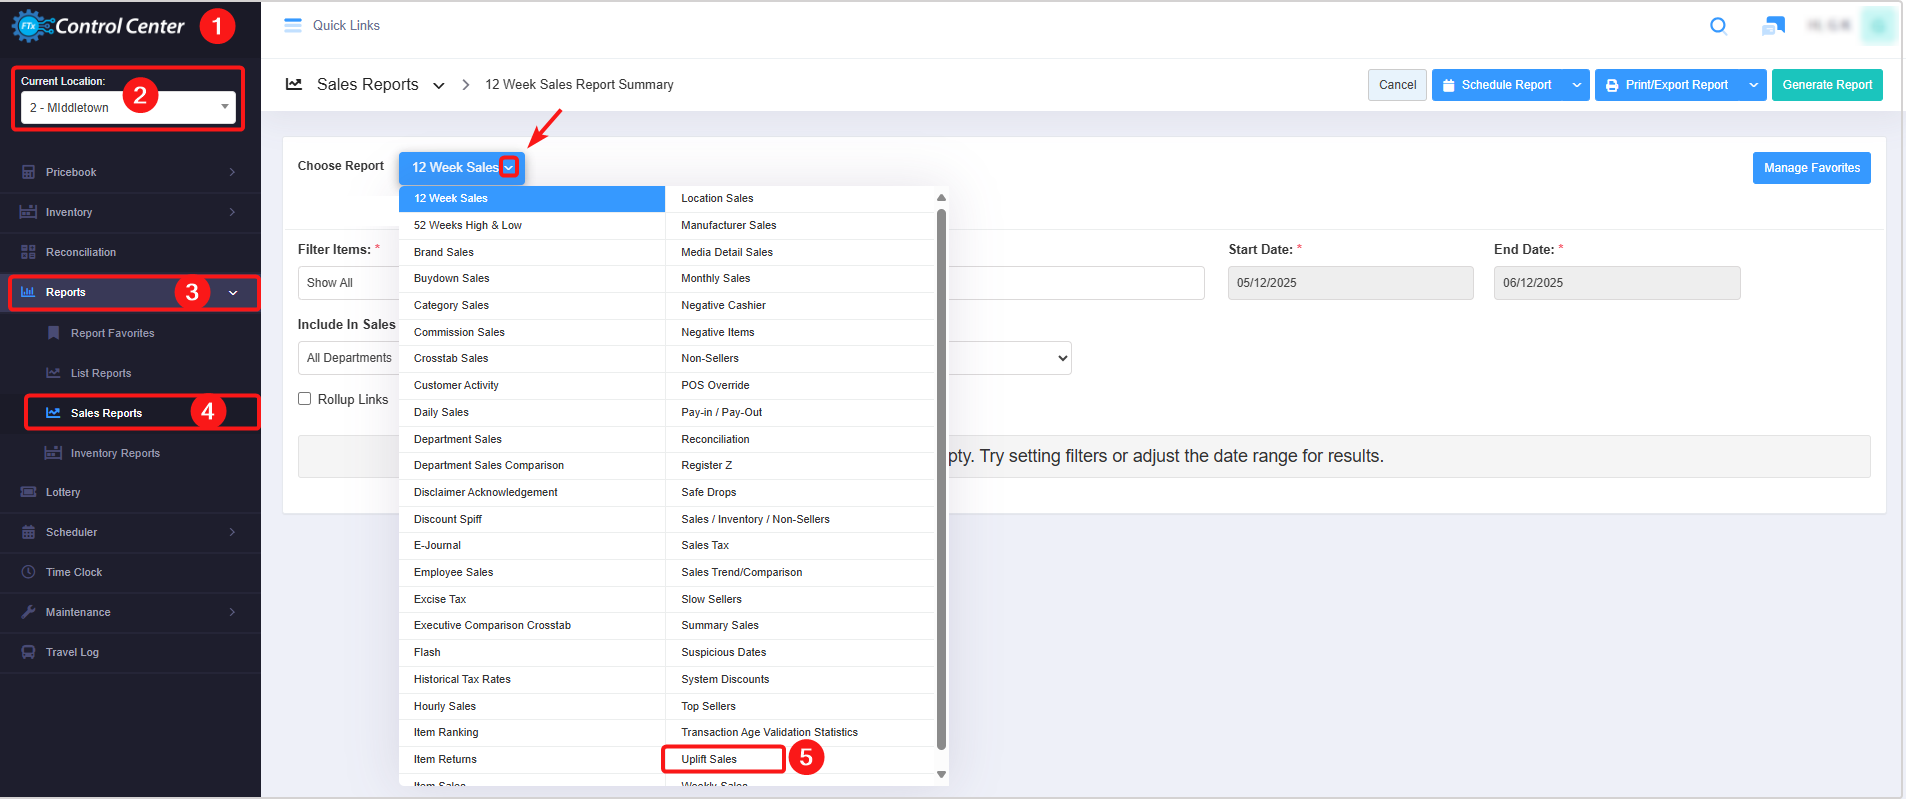Click the Maintenance wrench icon

28,612
